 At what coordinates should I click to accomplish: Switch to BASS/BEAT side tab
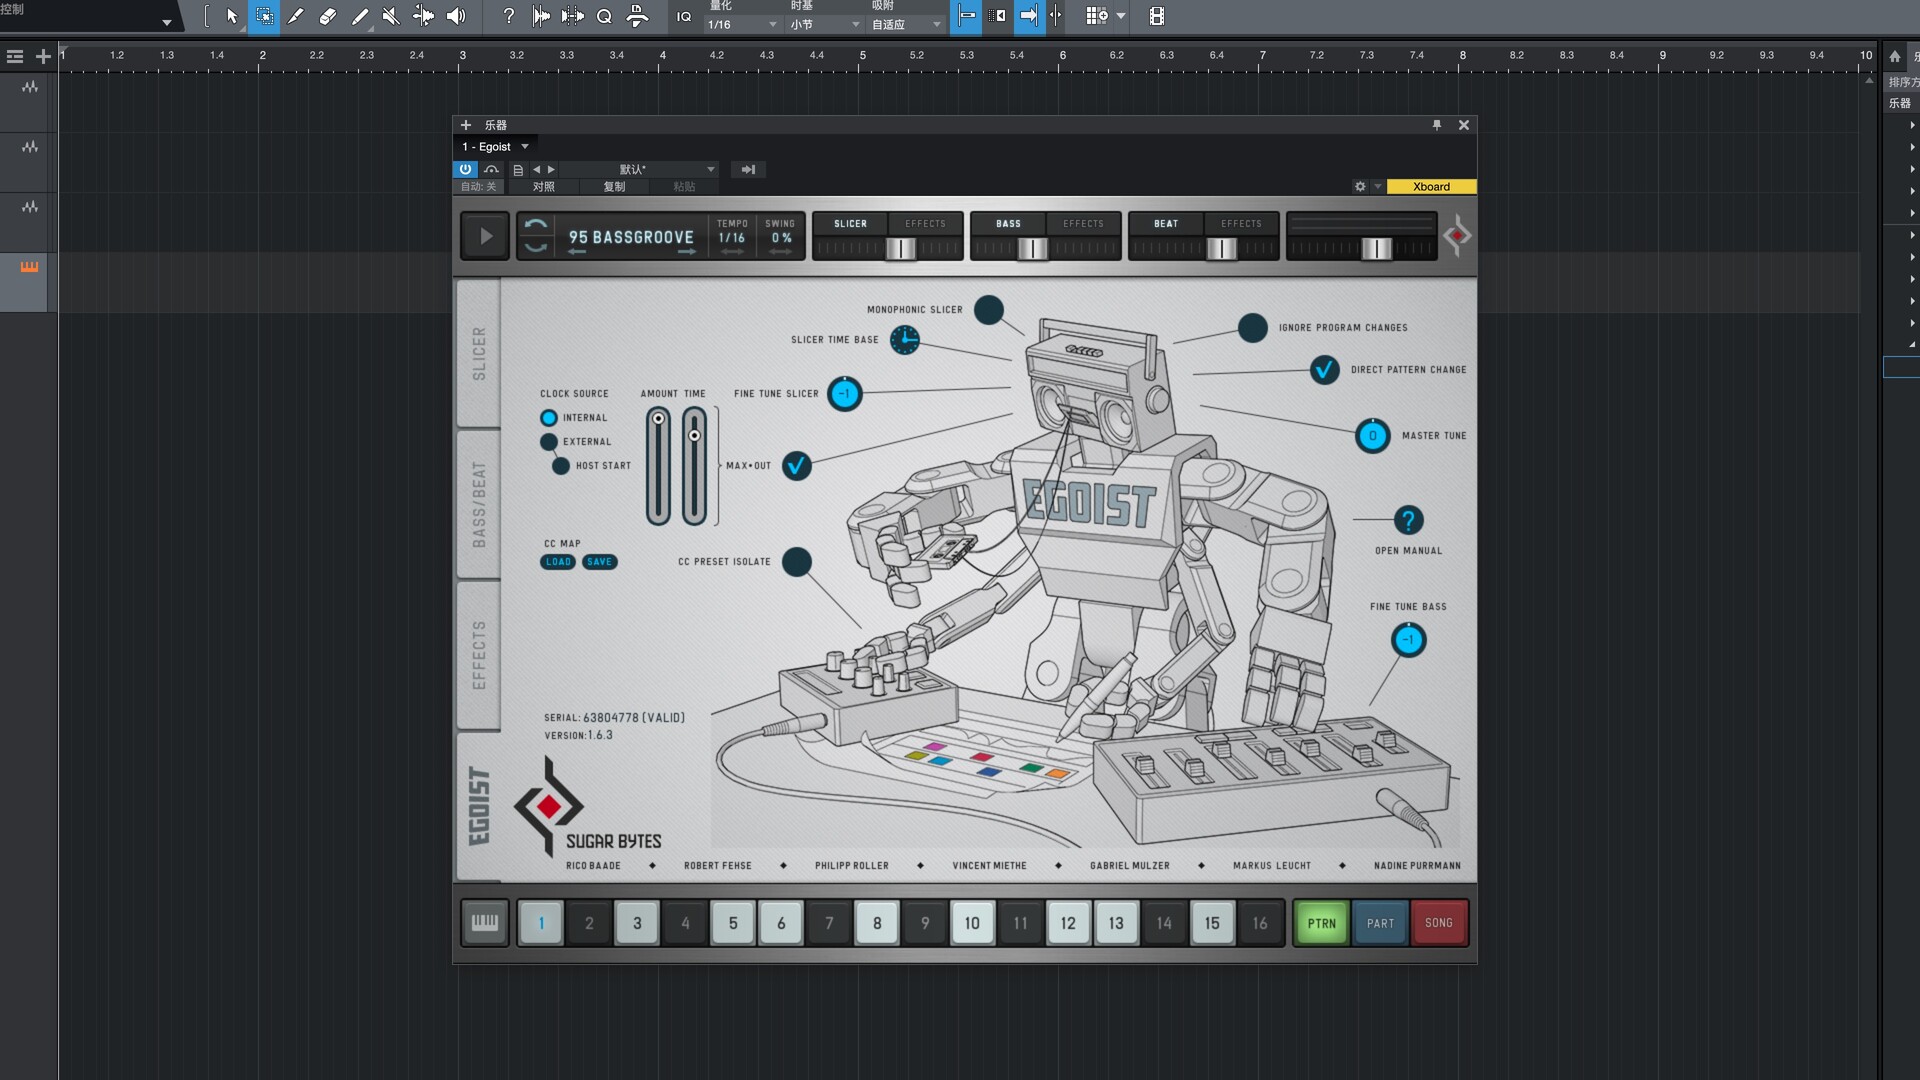pyautogui.click(x=479, y=504)
